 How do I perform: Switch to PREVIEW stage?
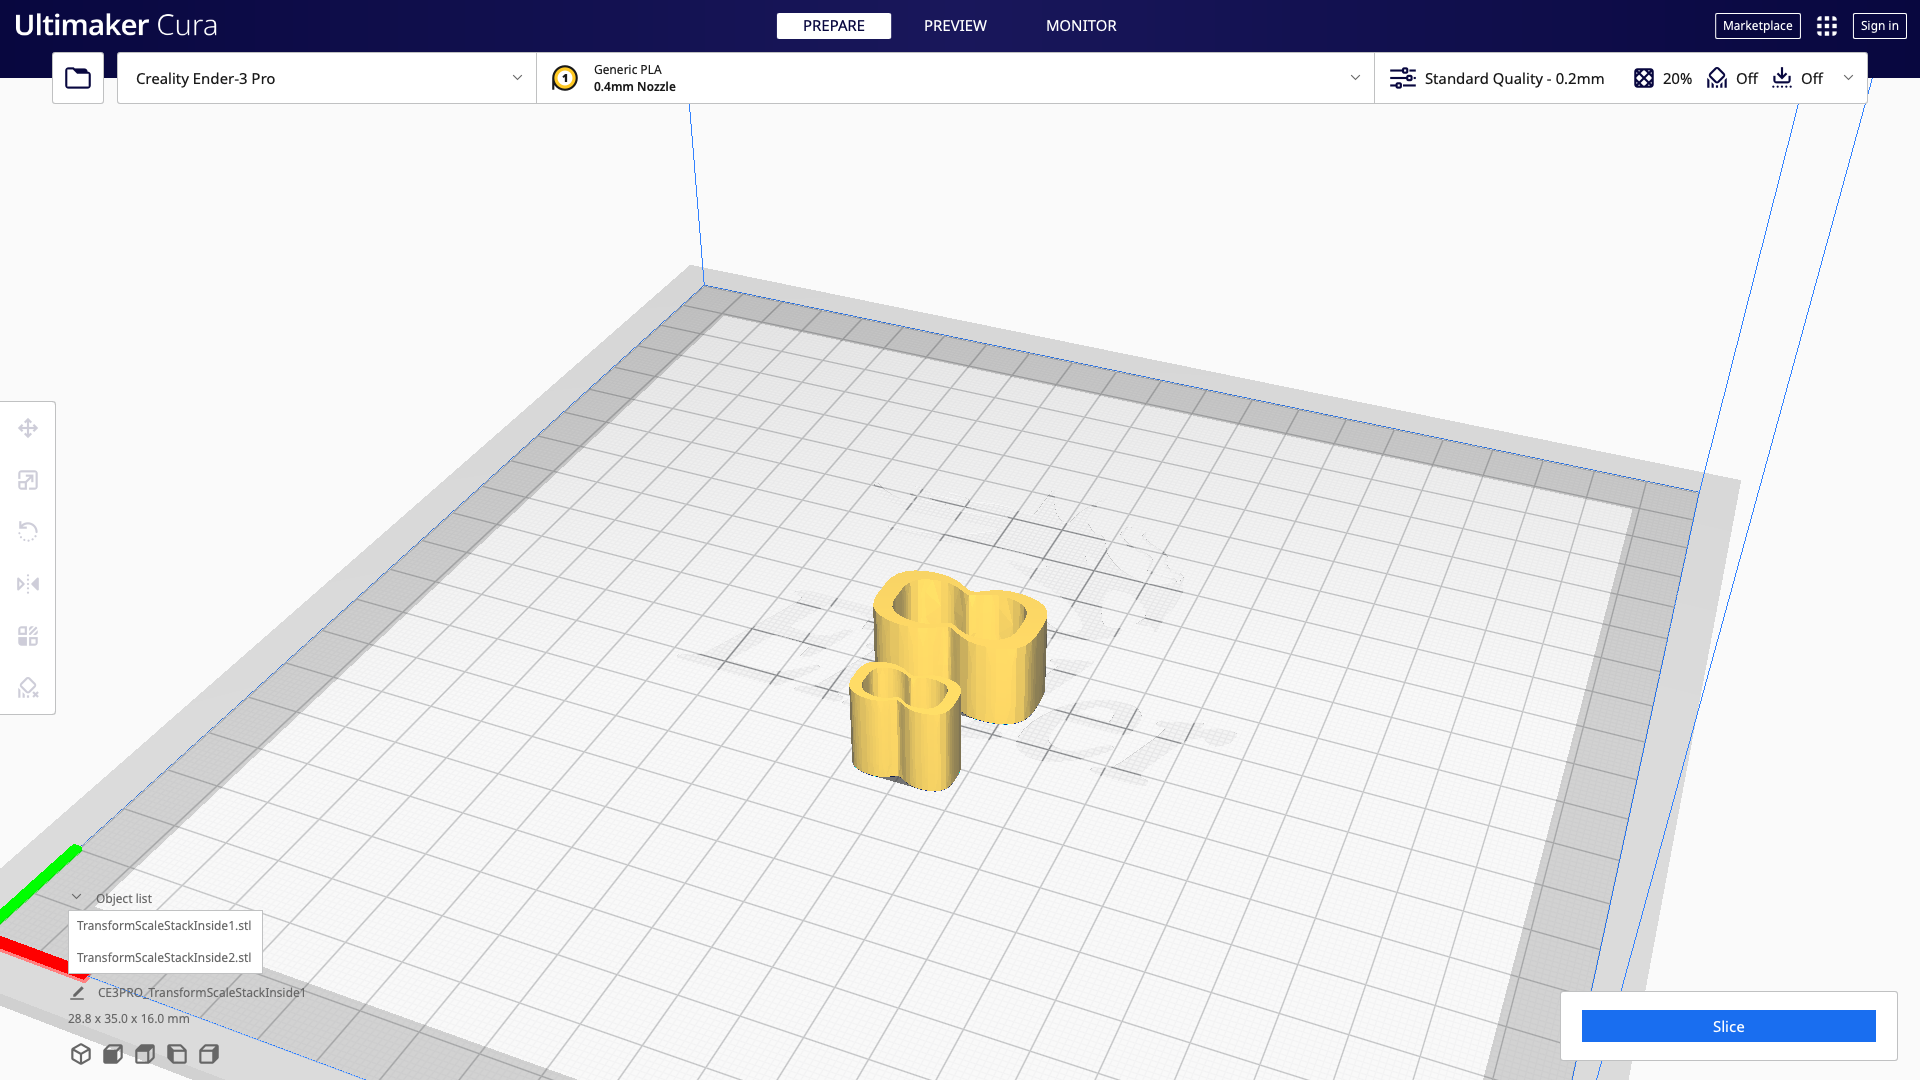coord(955,26)
